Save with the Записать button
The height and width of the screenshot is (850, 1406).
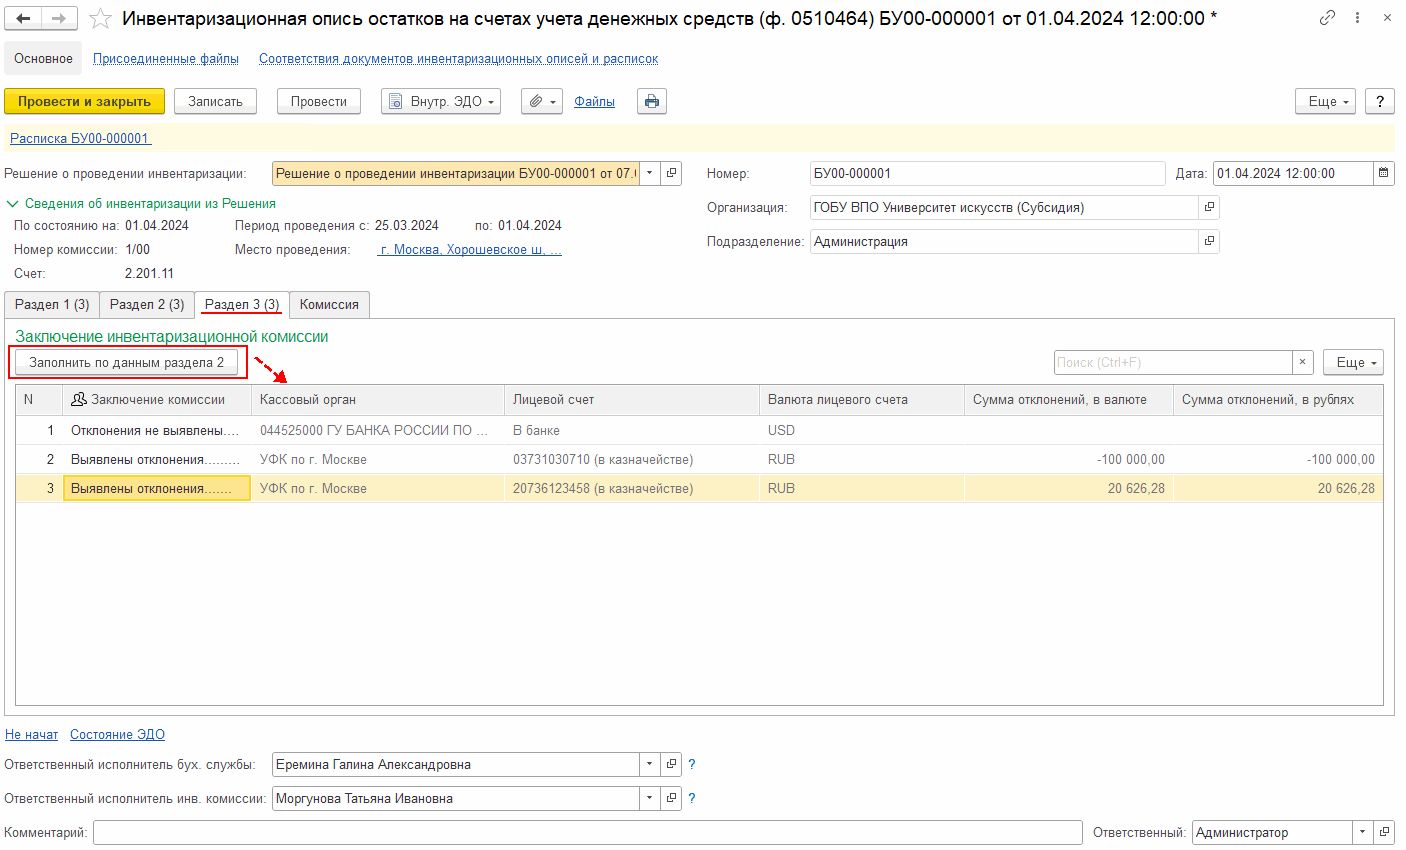click(215, 101)
